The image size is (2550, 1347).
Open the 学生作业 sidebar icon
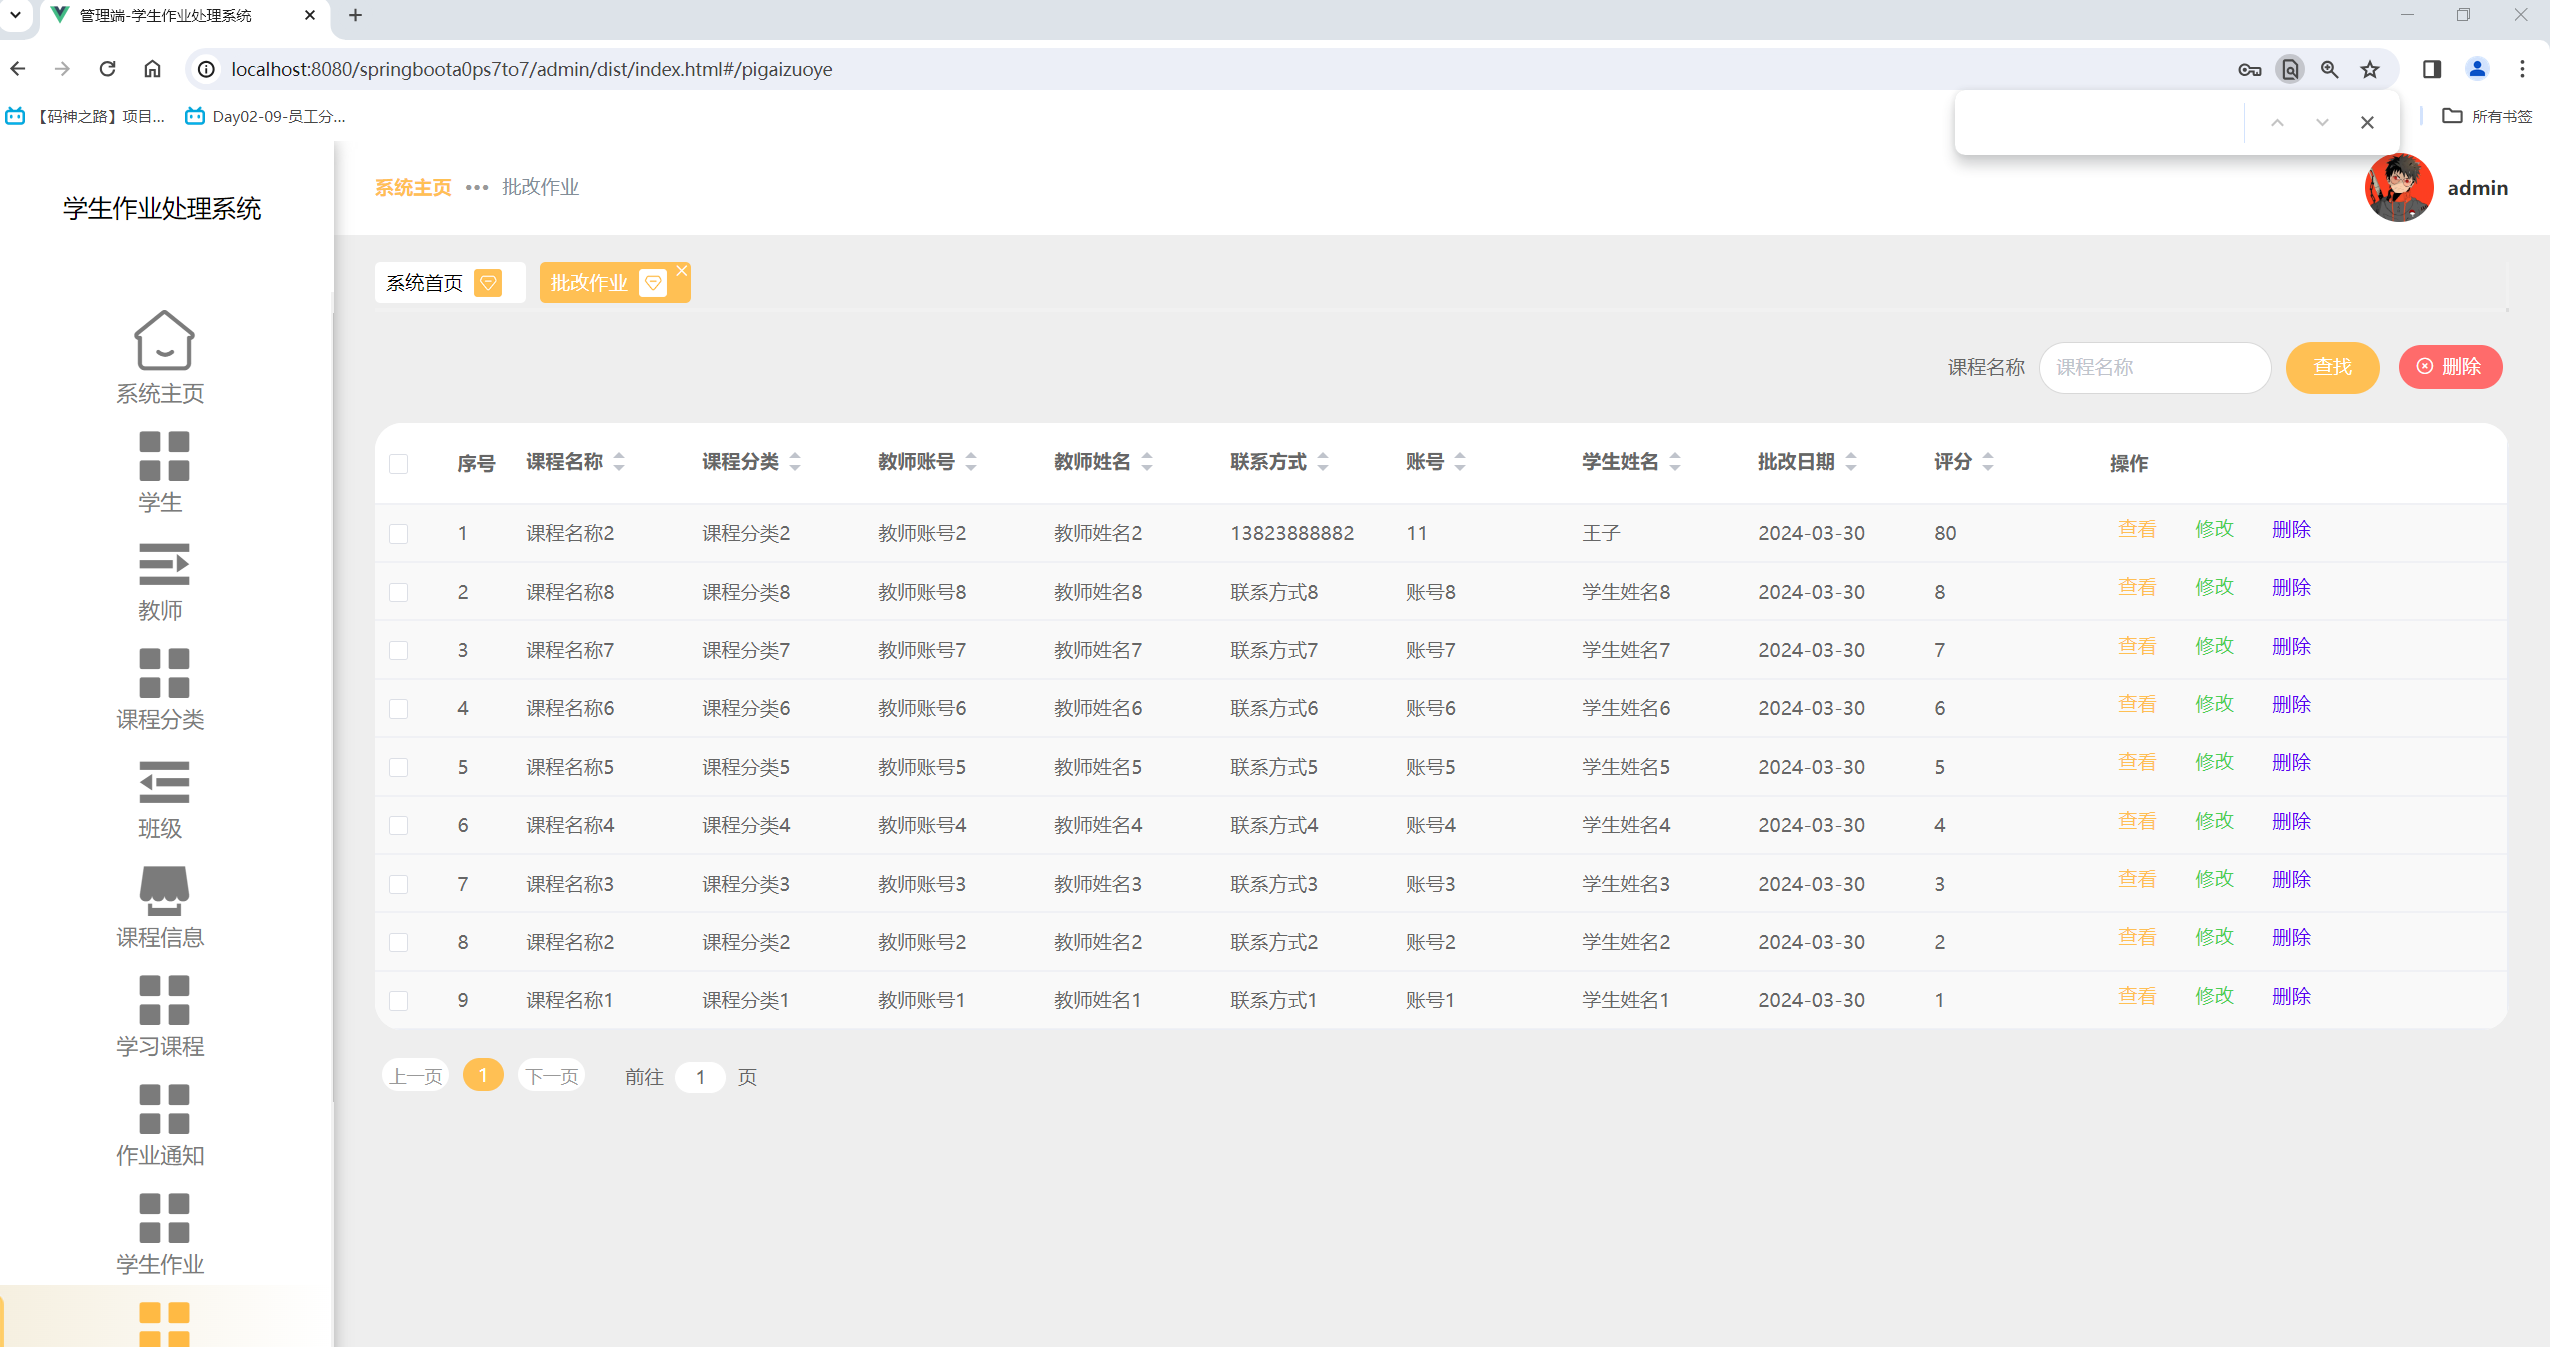coord(164,1218)
